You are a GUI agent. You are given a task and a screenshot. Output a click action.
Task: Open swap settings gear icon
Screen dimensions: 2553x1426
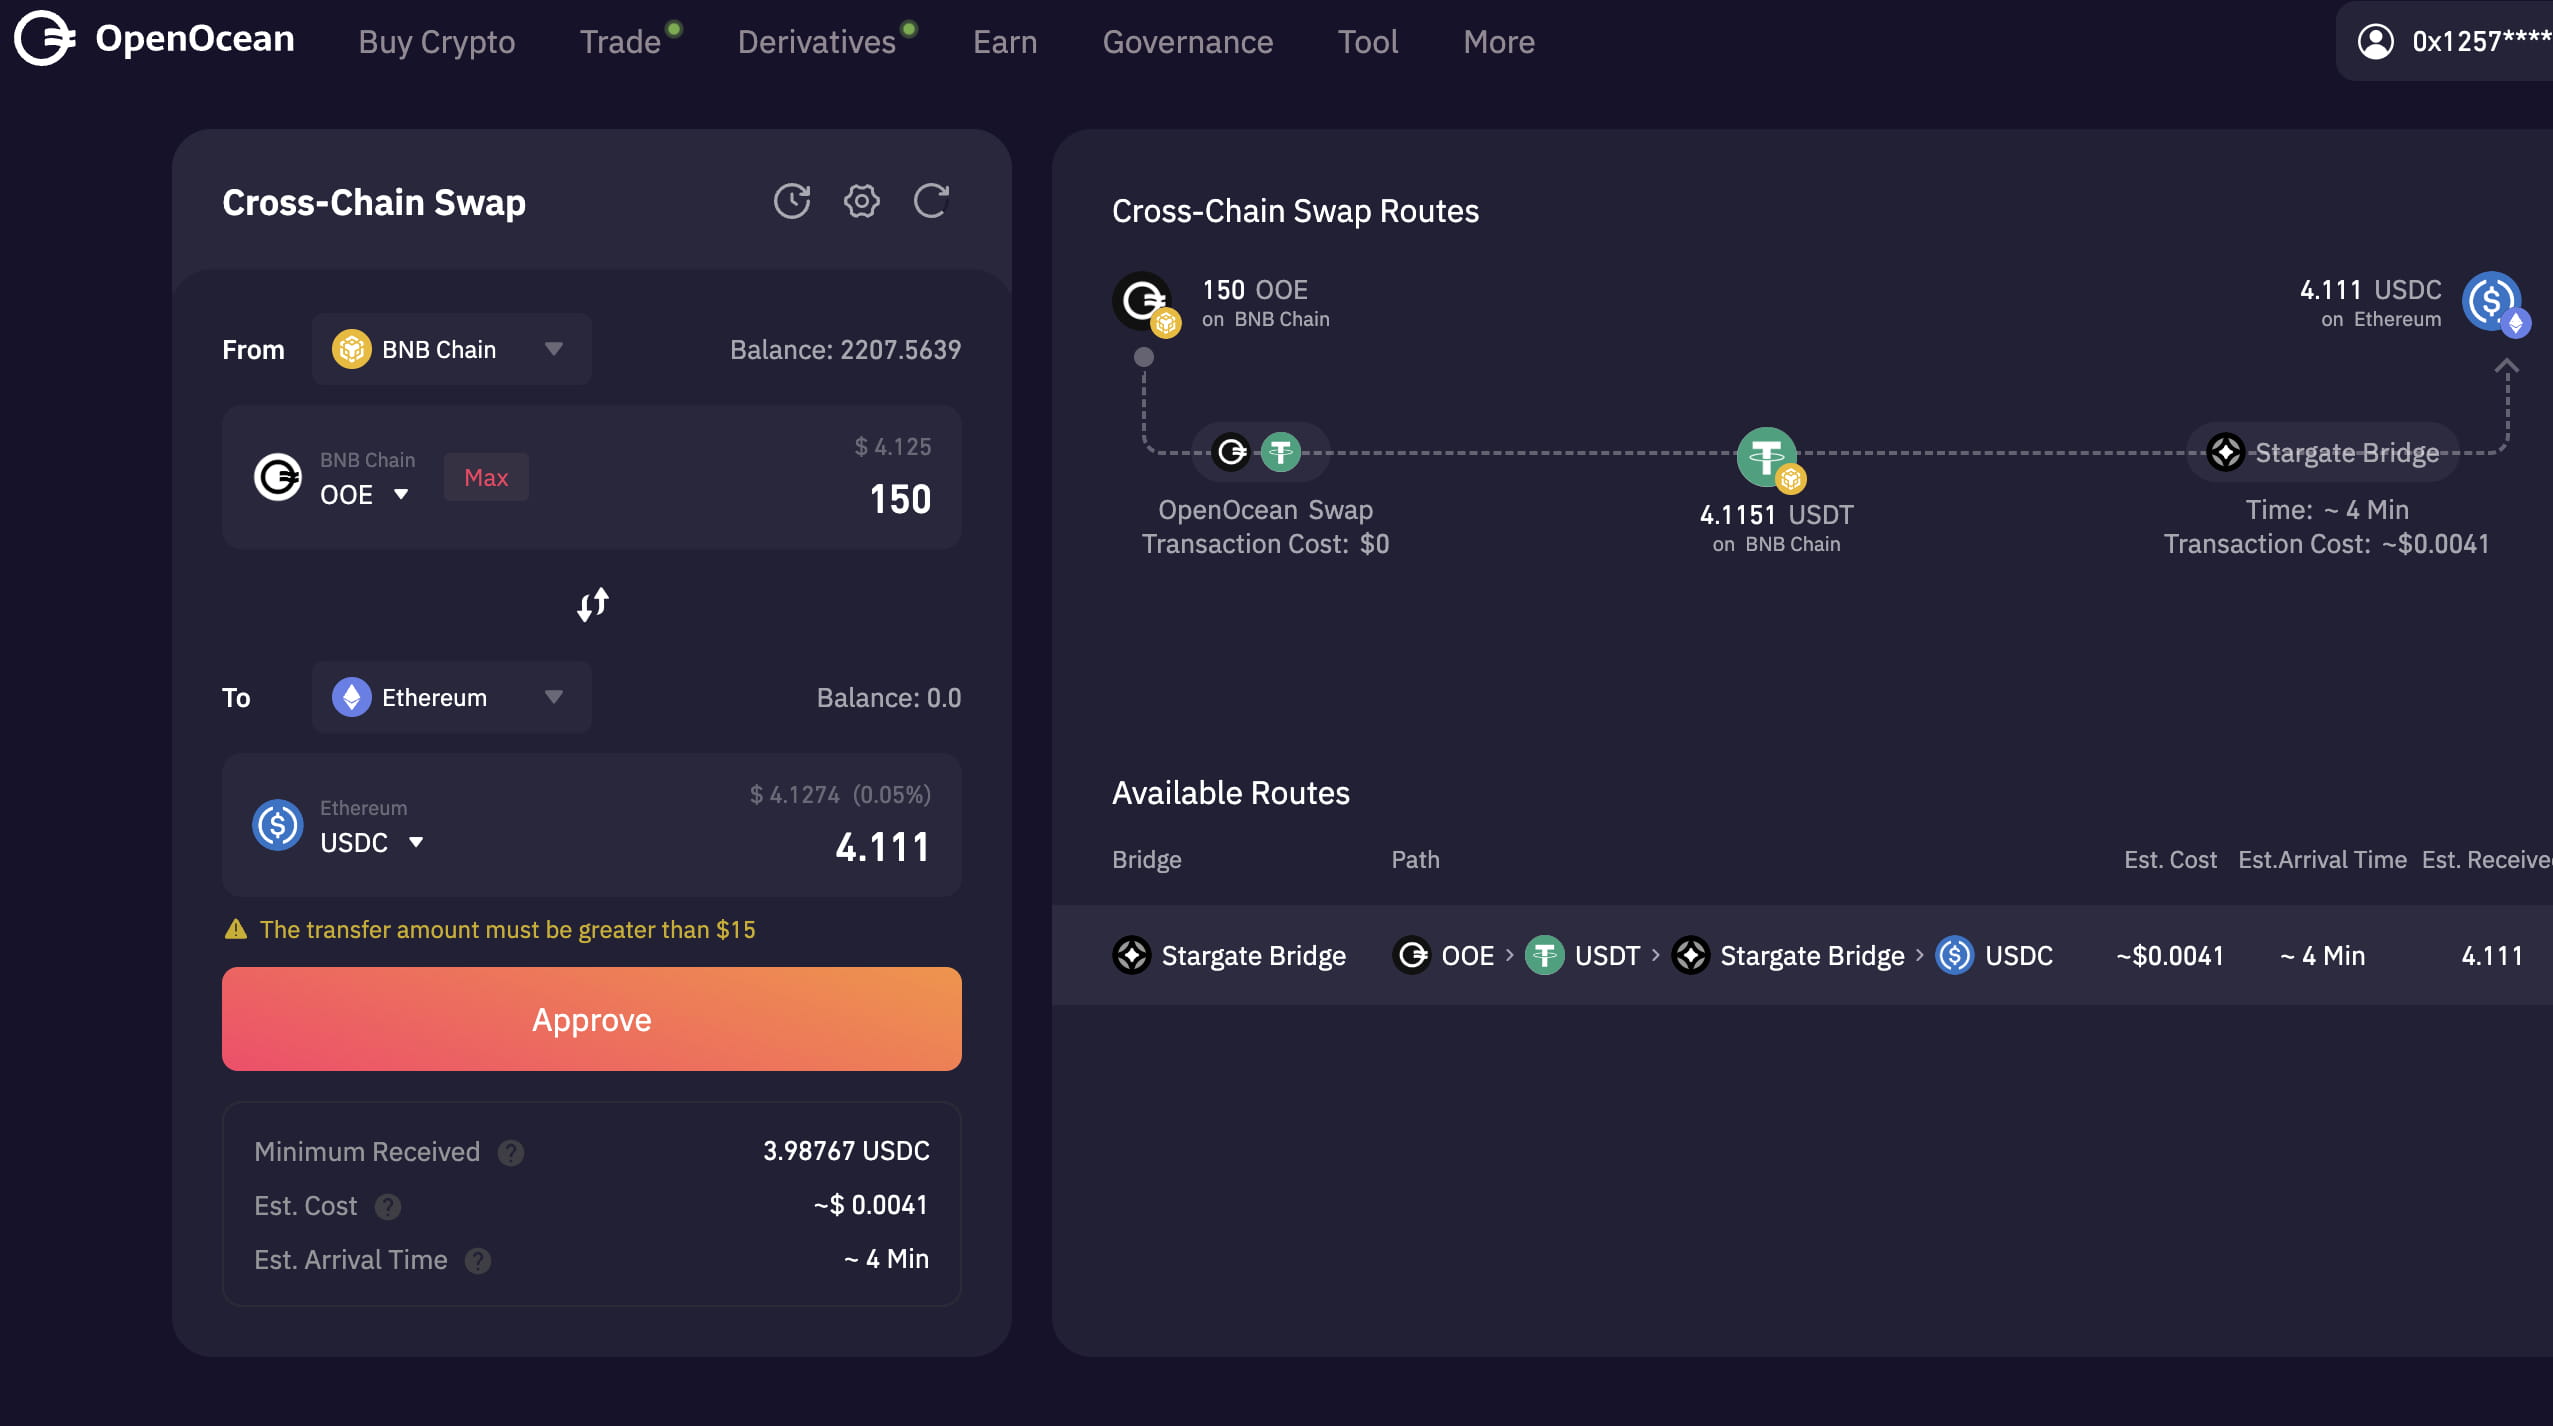click(x=861, y=201)
